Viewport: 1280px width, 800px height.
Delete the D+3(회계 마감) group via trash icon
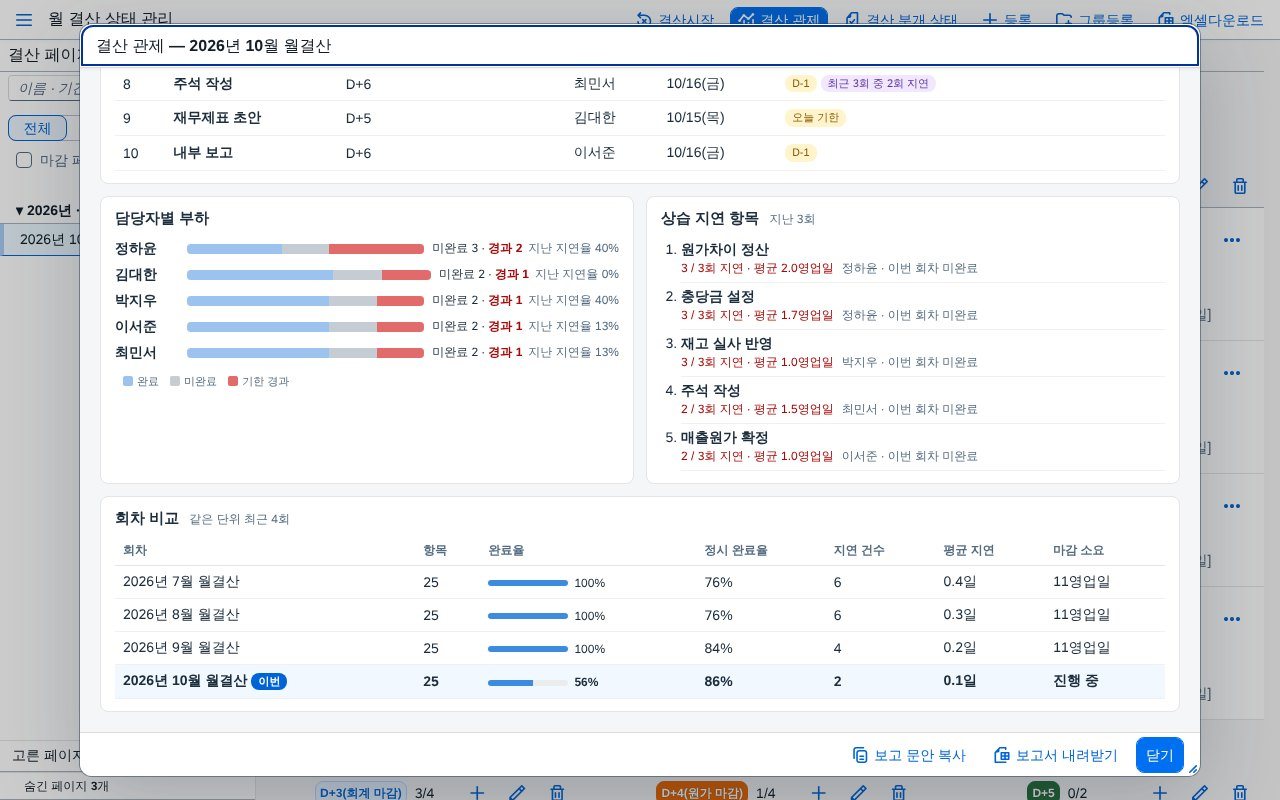tap(557, 793)
